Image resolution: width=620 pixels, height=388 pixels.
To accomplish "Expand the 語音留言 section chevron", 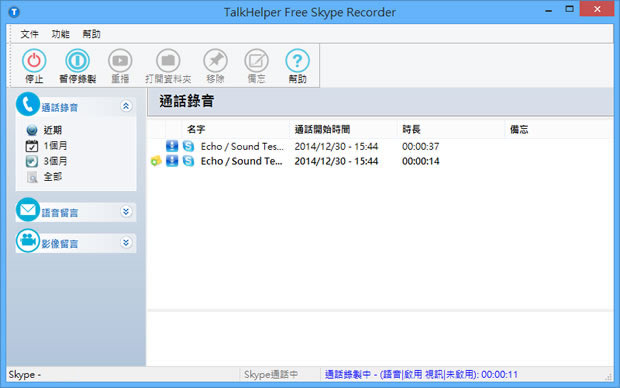I will tap(126, 212).
